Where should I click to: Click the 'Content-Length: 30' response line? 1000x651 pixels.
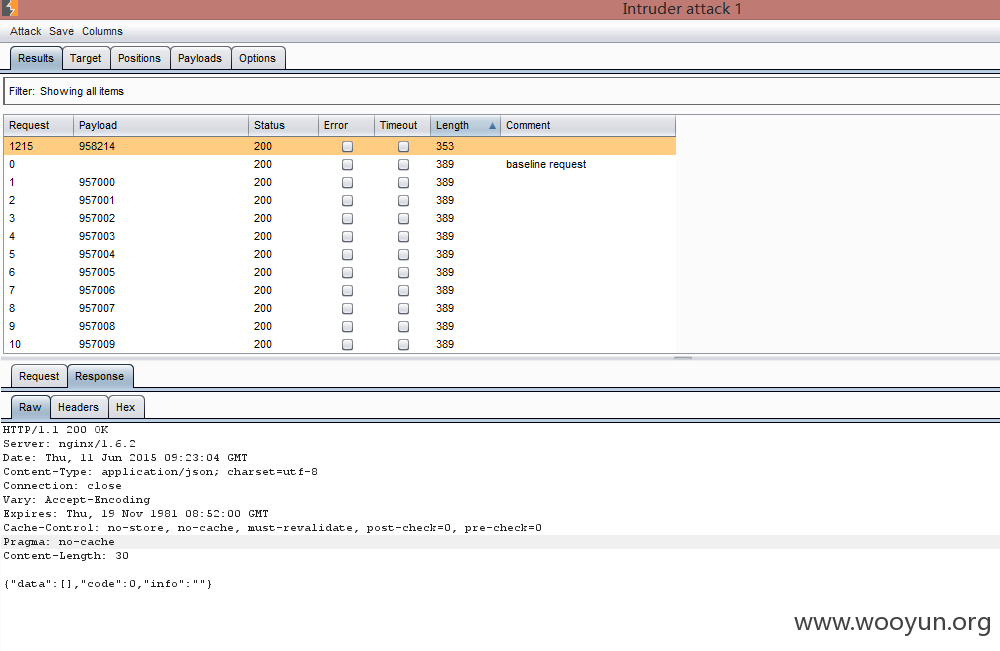66,556
